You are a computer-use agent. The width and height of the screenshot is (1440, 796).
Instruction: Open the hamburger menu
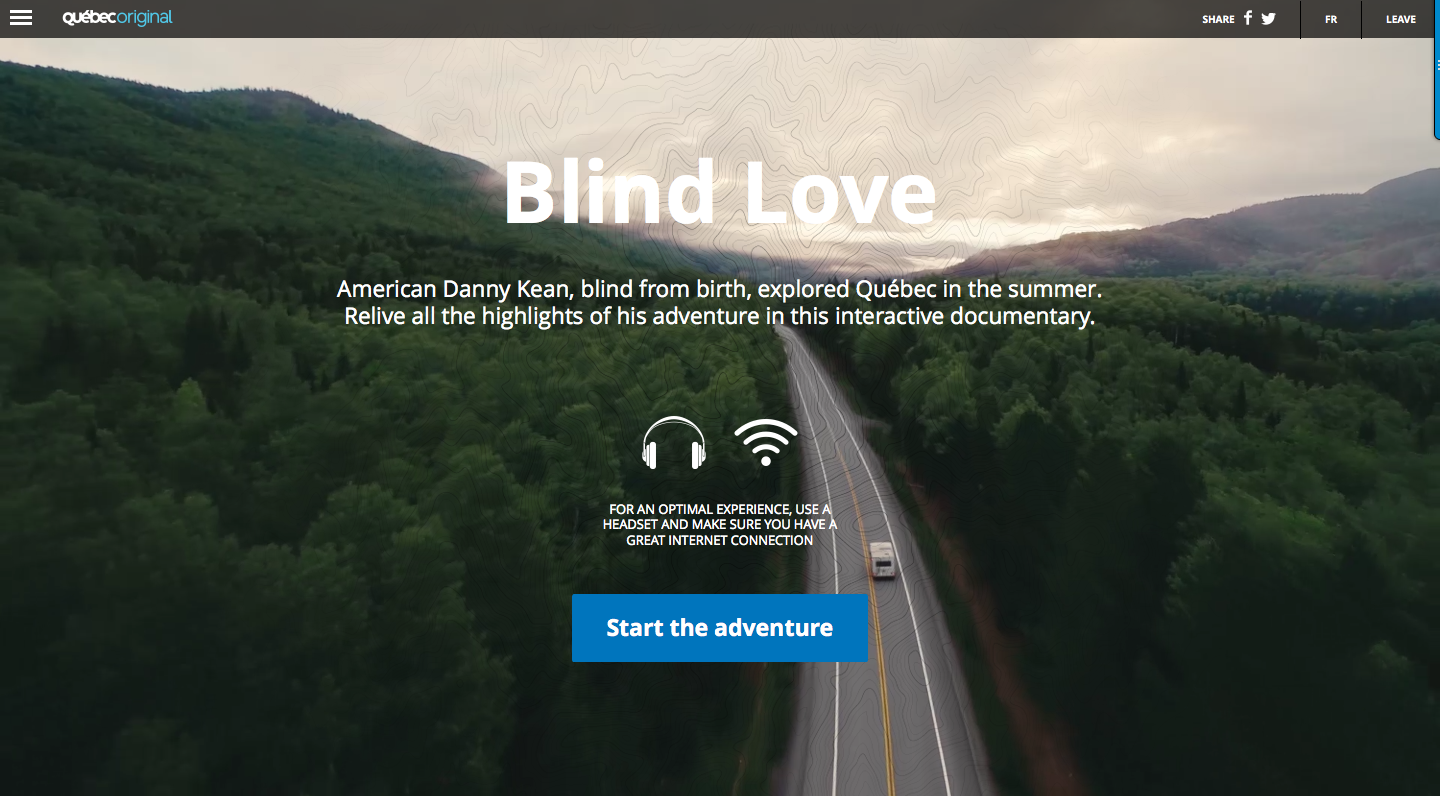(21, 18)
